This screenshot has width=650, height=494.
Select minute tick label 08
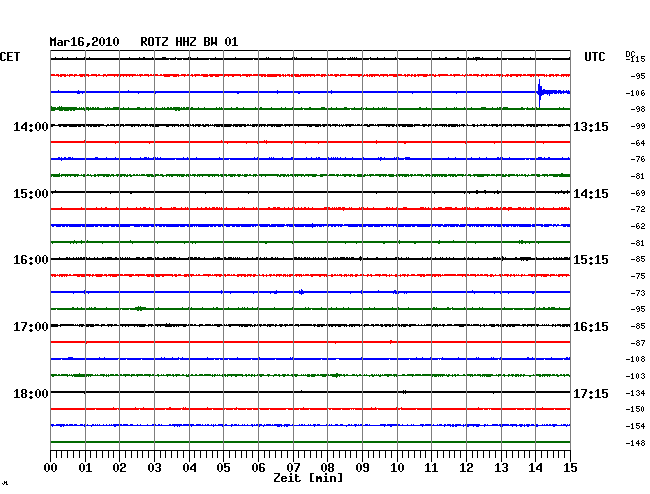327,468
